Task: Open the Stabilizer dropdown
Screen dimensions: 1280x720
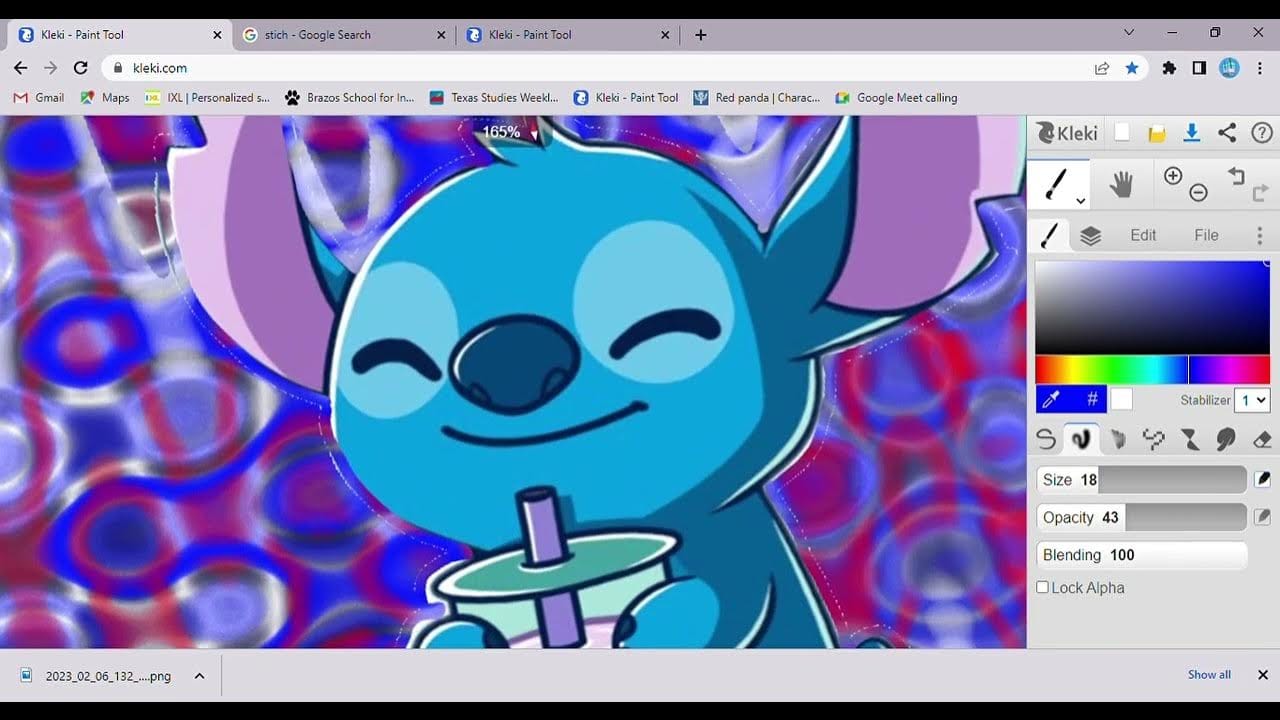Action: point(1253,399)
